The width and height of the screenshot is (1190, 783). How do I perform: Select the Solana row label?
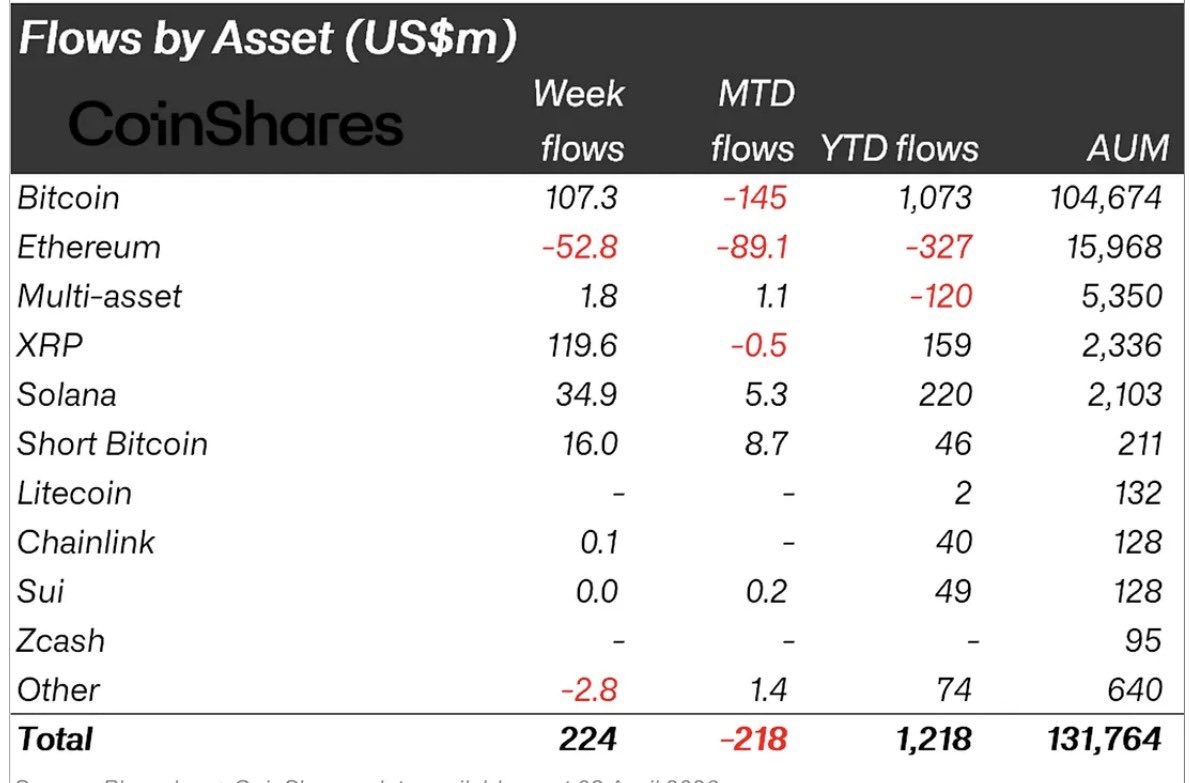(x=66, y=394)
